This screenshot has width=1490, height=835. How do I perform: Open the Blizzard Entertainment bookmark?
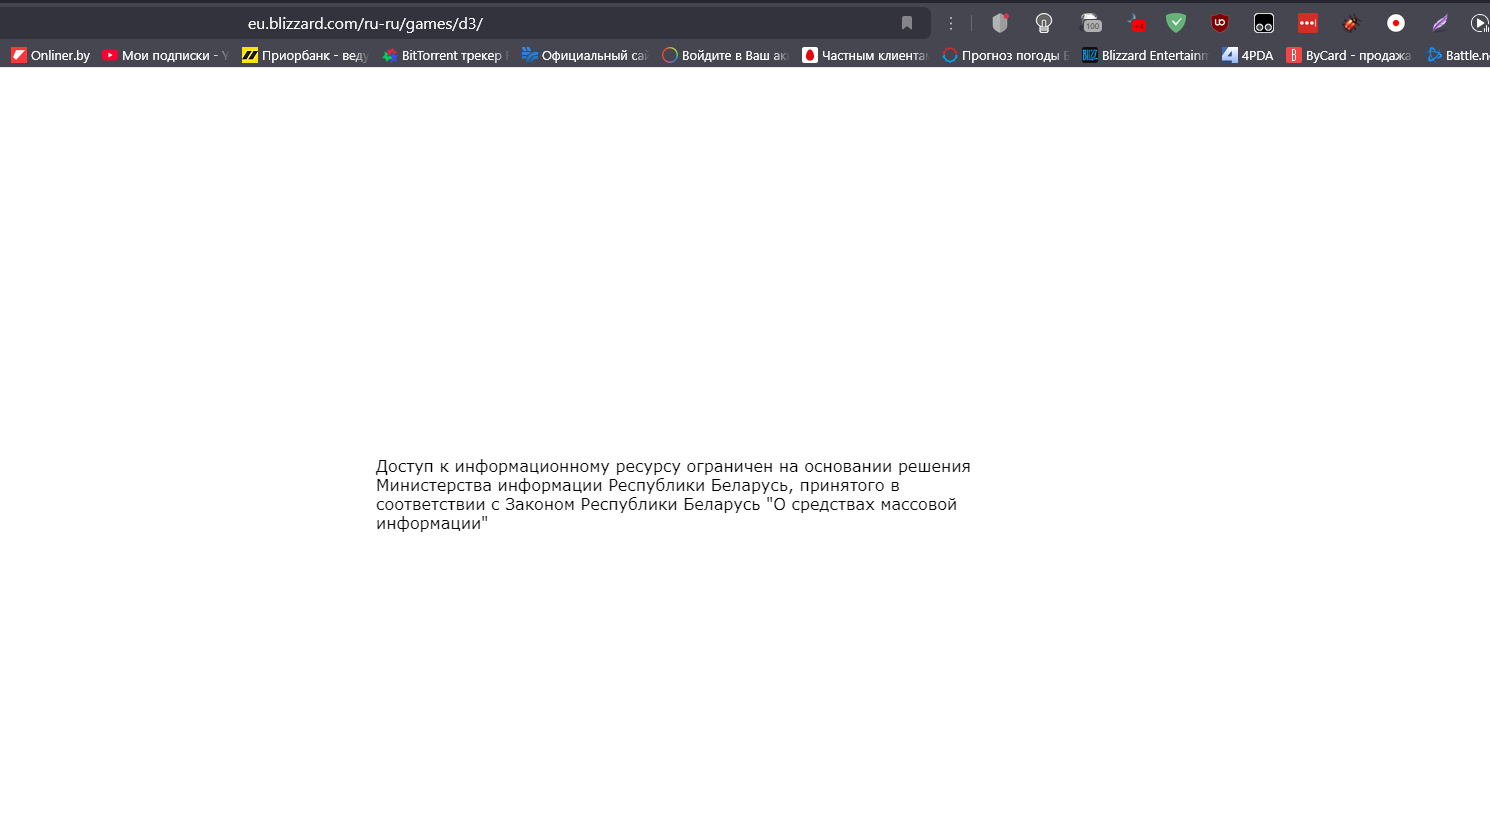(x=1146, y=55)
